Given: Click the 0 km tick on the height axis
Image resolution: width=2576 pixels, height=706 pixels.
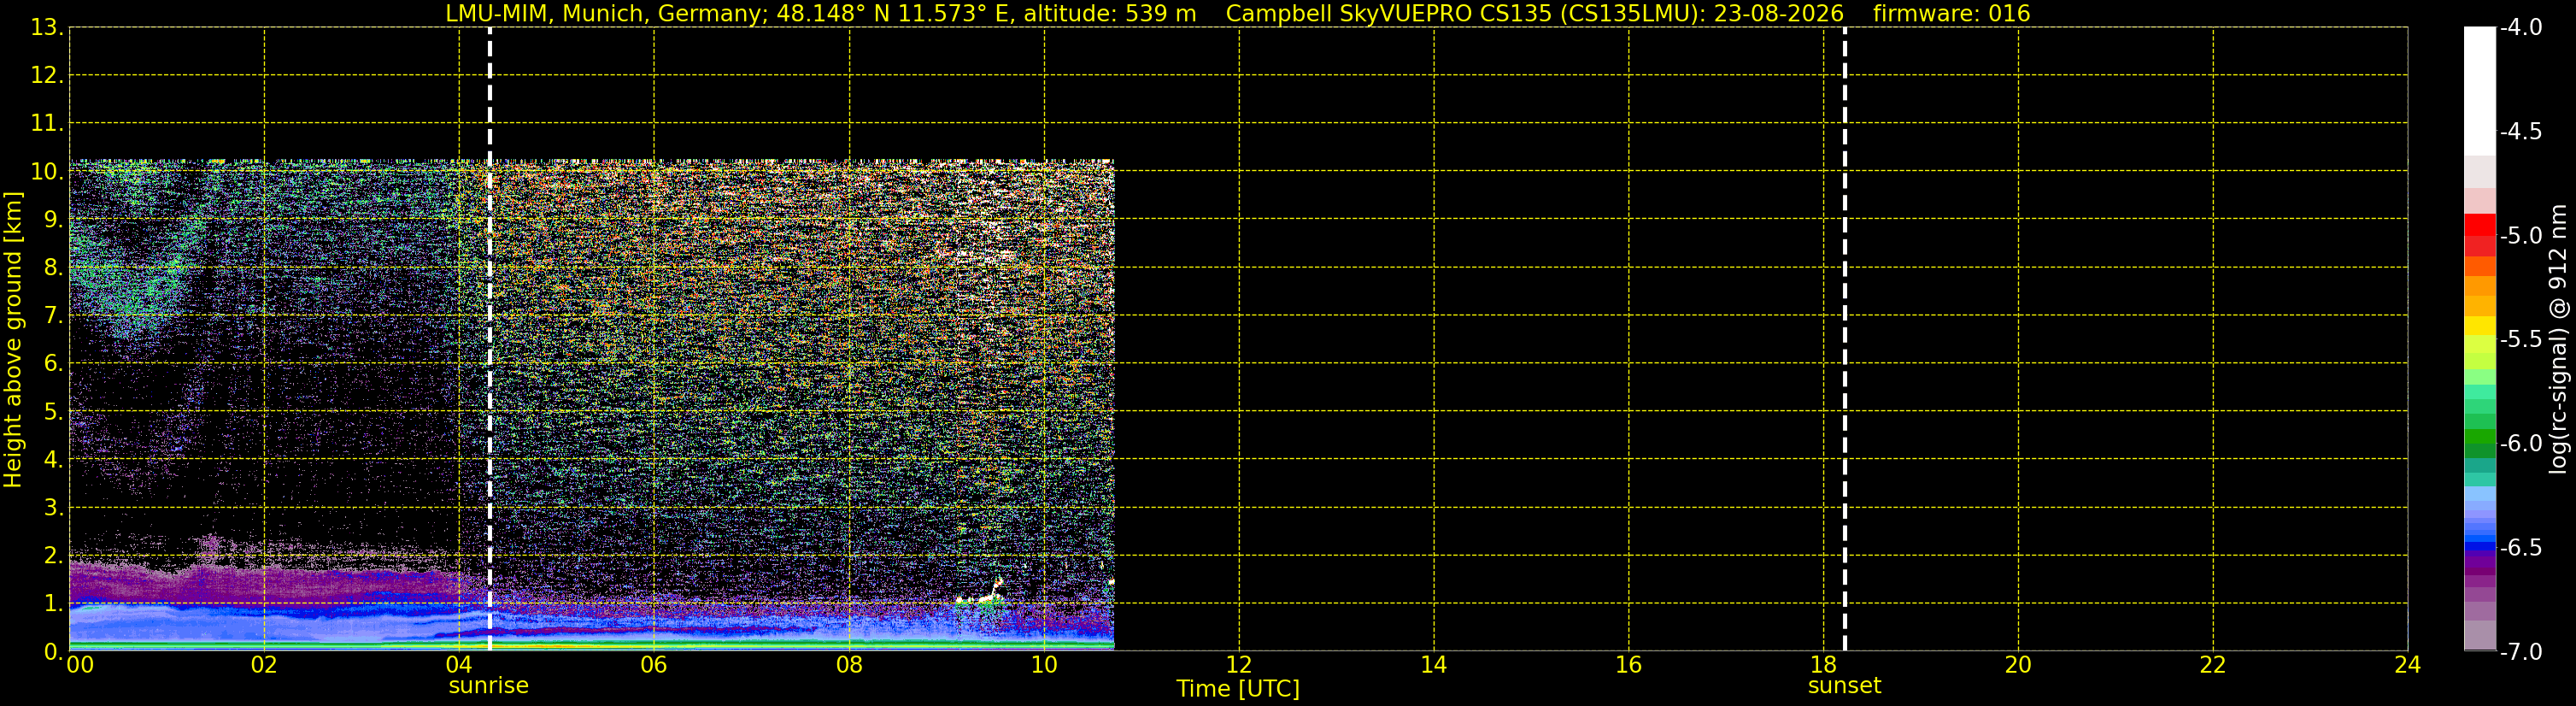Looking at the screenshot, I should (52, 652).
